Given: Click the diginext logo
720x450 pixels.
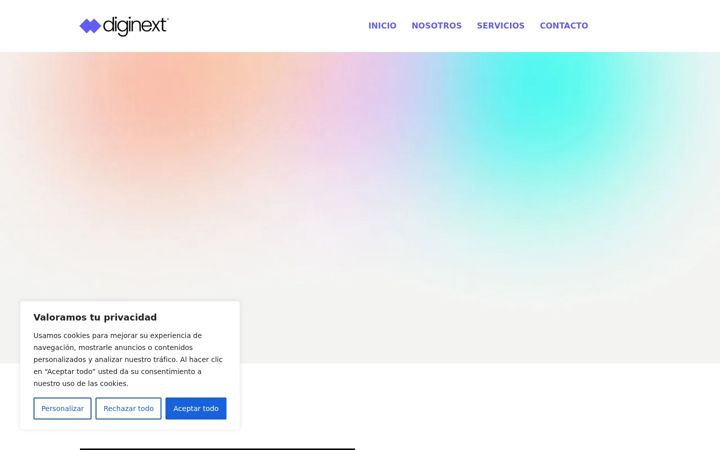Looking at the screenshot, I should 124,26.
